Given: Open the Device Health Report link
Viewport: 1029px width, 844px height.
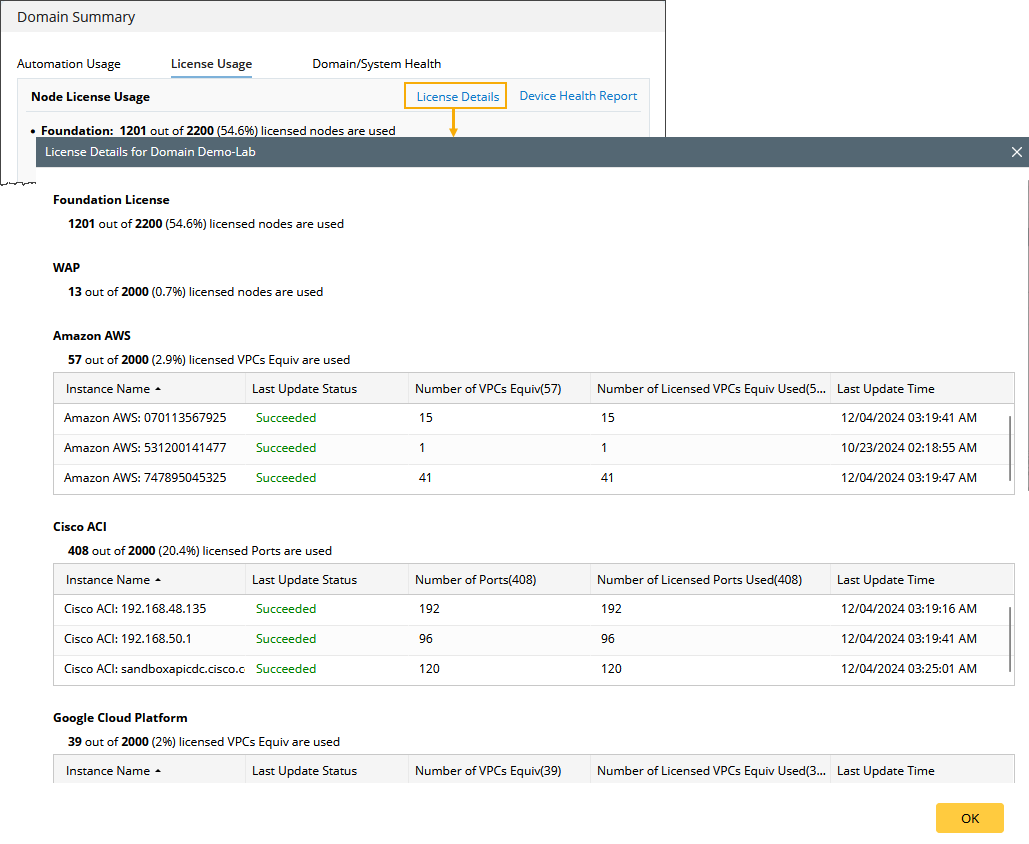Looking at the screenshot, I should click(x=578, y=96).
